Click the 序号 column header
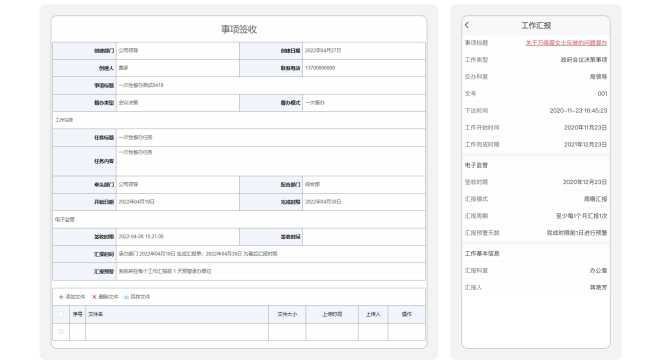 [x=77, y=314]
